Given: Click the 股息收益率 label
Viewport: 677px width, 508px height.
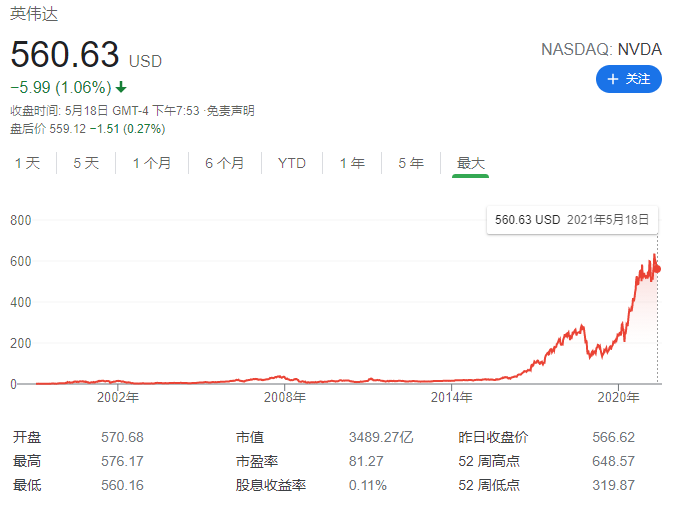Looking at the screenshot, I should (271, 485).
